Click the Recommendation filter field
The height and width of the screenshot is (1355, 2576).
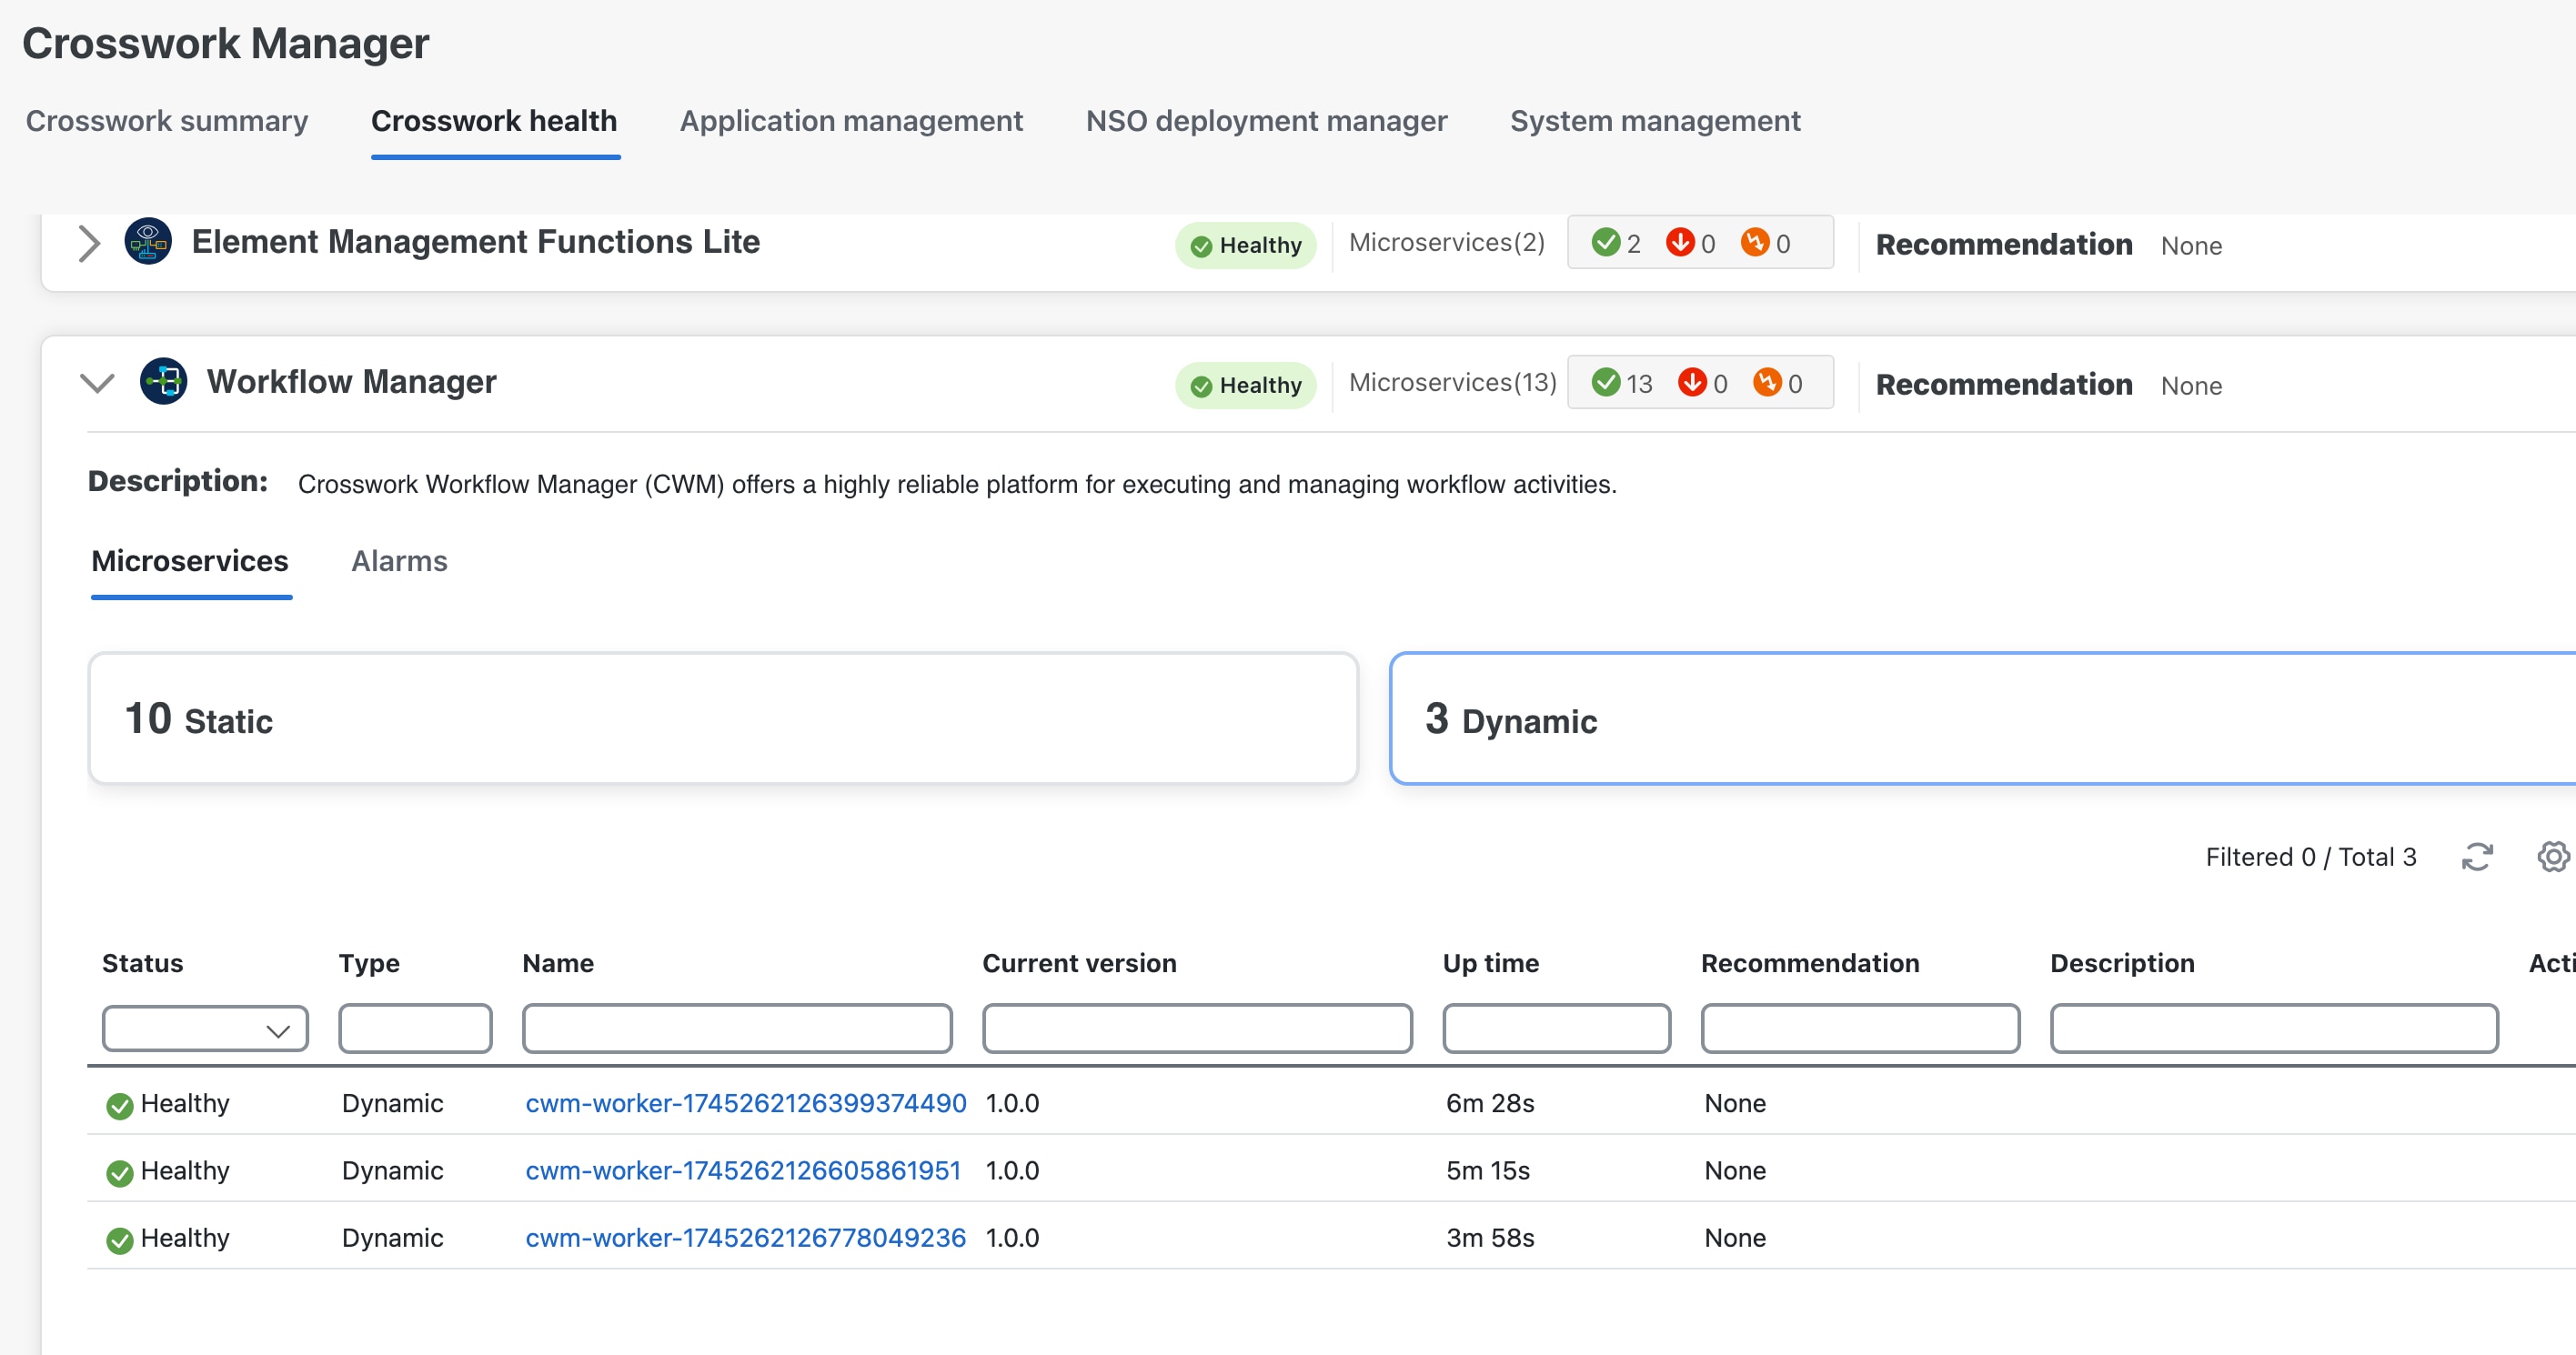click(1860, 1029)
